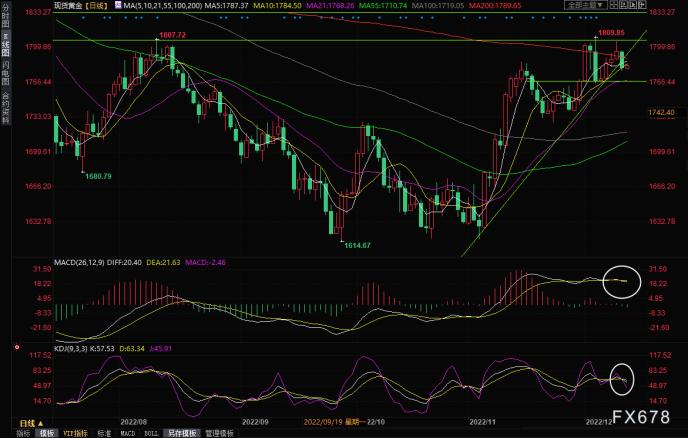Screen dimensions: 688x438
Task: Click the 【日线】 period label in title
Action: (x=95, y=5)
